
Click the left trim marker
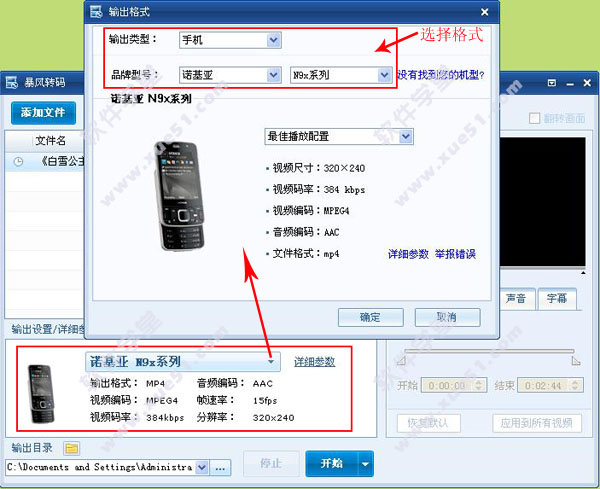click(x=401, y=360)
